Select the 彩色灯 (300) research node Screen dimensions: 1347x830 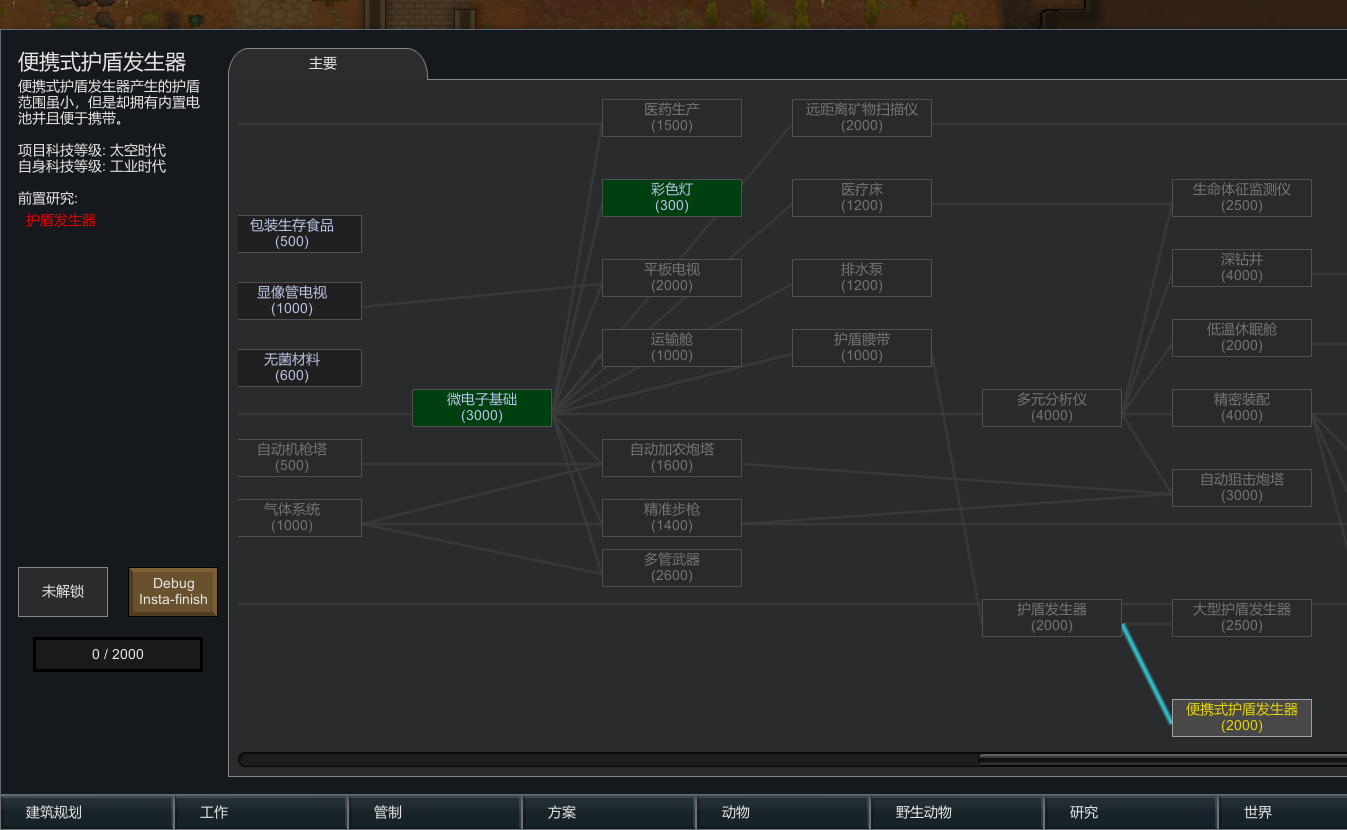pos(671,197)
